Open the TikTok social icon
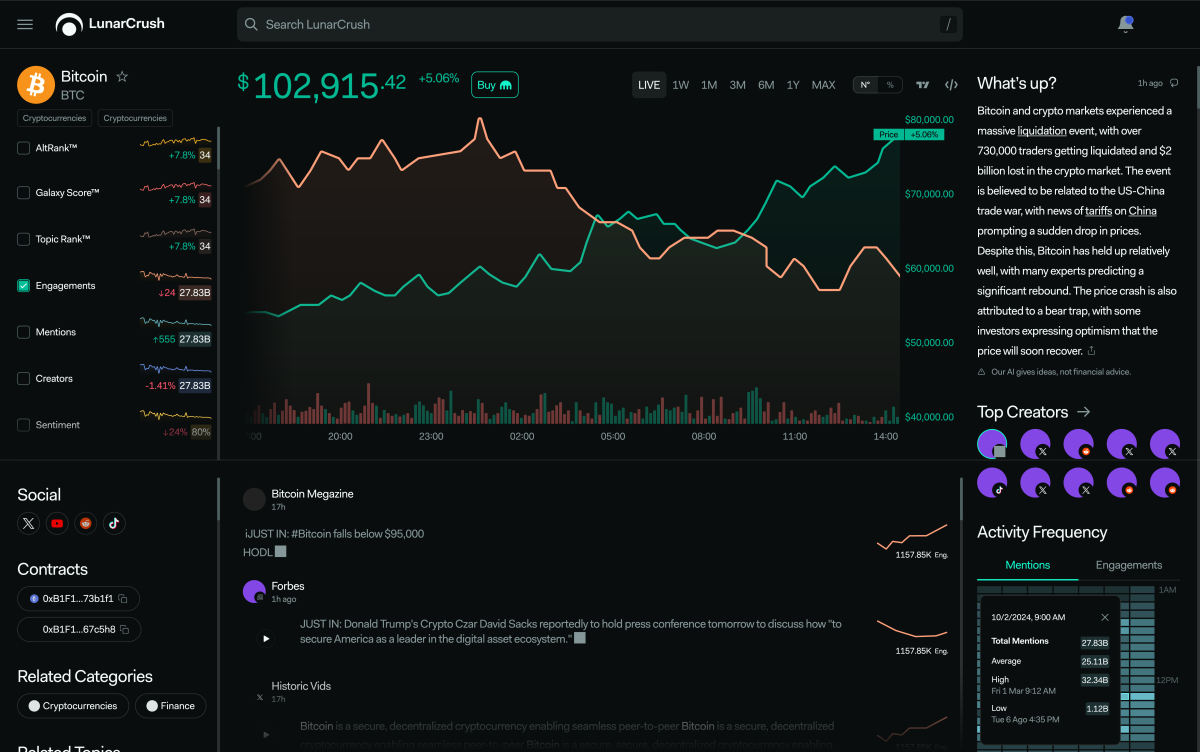The height and width of the screenshot is (752, 1200). (114, 523)
